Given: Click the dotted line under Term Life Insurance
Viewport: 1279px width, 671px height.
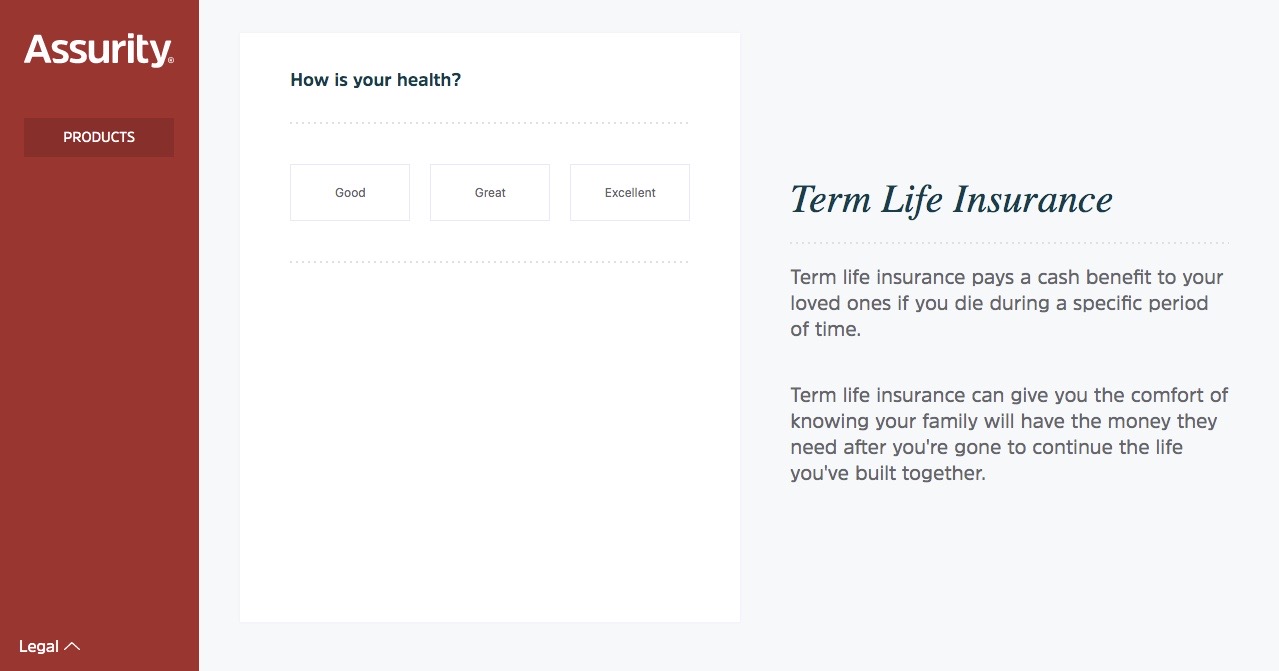Looking at the screenshot, I should point(1008,243).
